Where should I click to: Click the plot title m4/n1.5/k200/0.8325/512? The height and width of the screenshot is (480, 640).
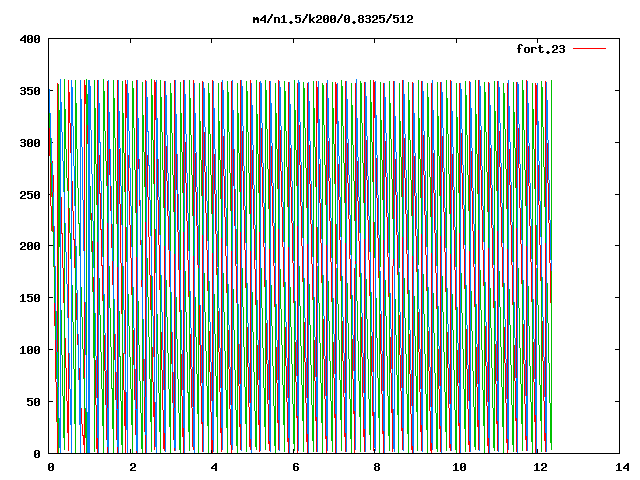pos(333,19)
